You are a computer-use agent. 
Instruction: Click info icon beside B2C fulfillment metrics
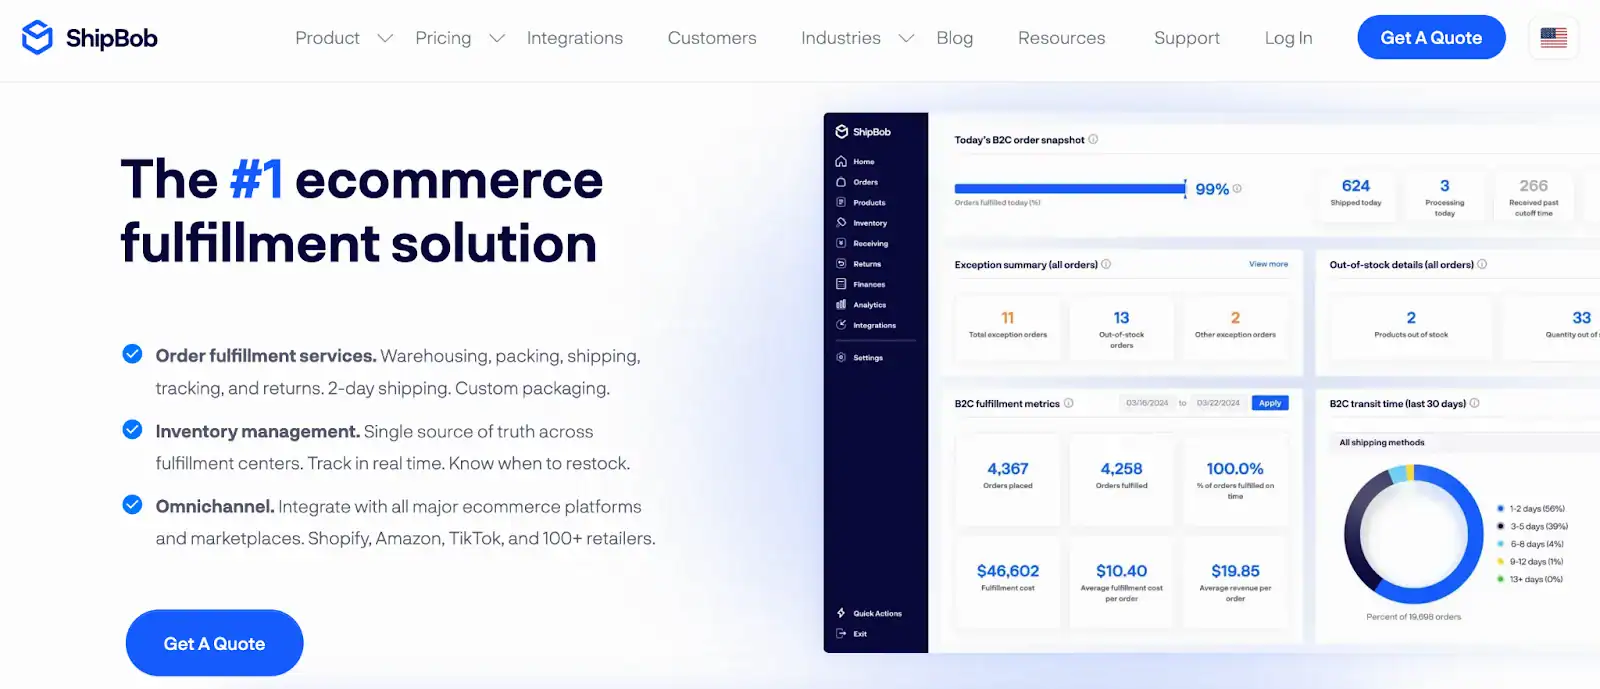pyautogui.click(x=1068, y=403)
